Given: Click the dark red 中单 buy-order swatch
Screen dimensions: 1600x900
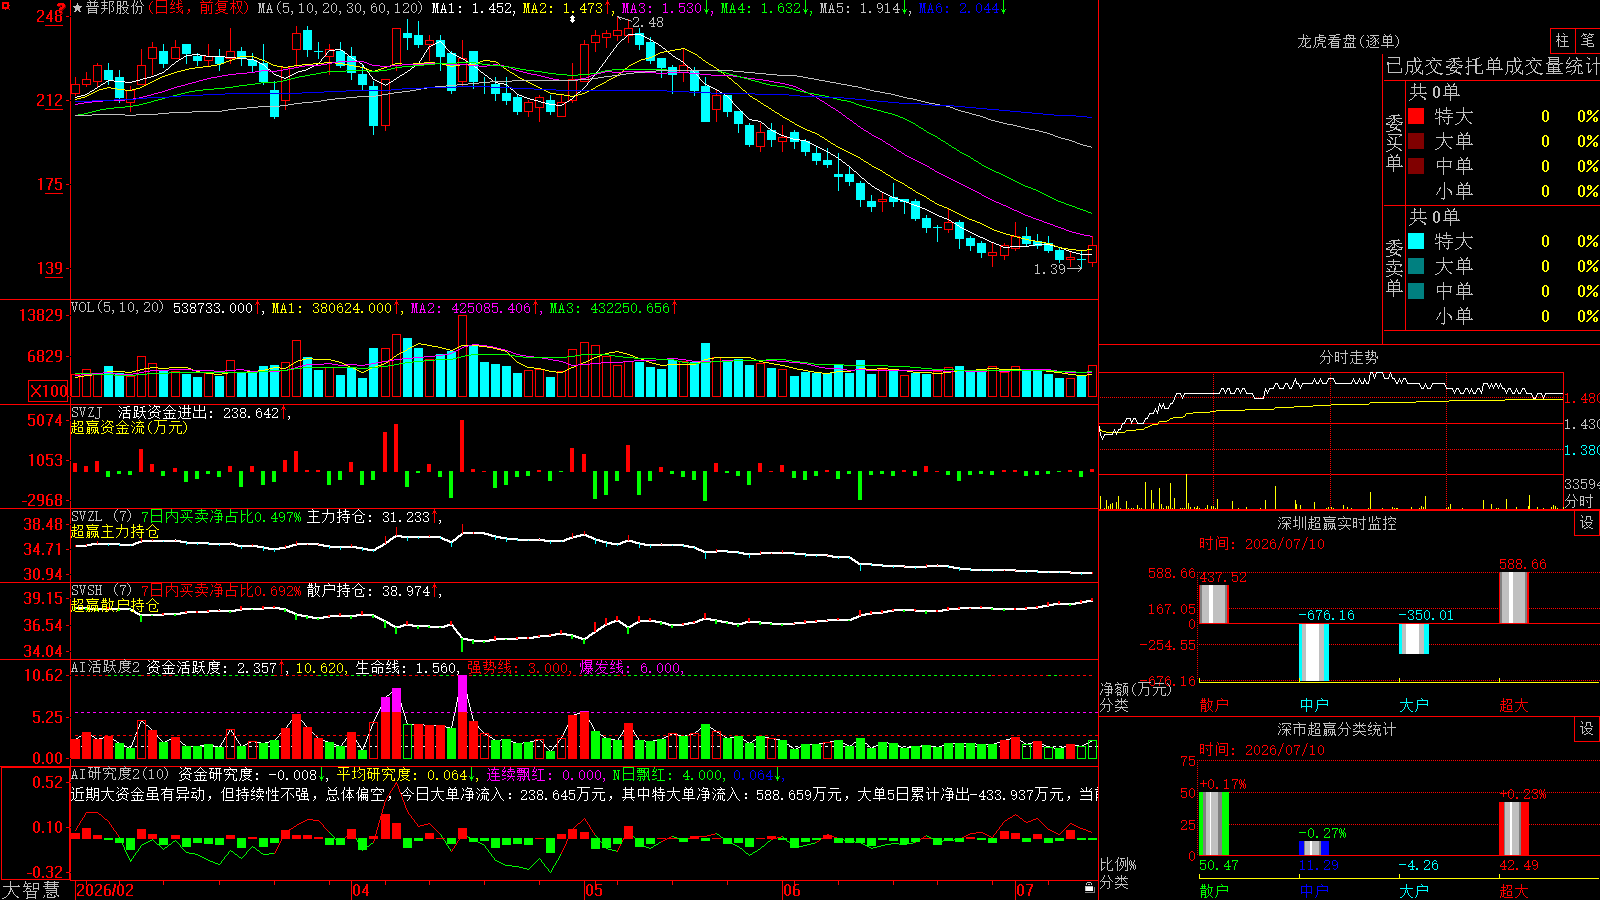Looking at the screenshot, I should click(1416, 166).
